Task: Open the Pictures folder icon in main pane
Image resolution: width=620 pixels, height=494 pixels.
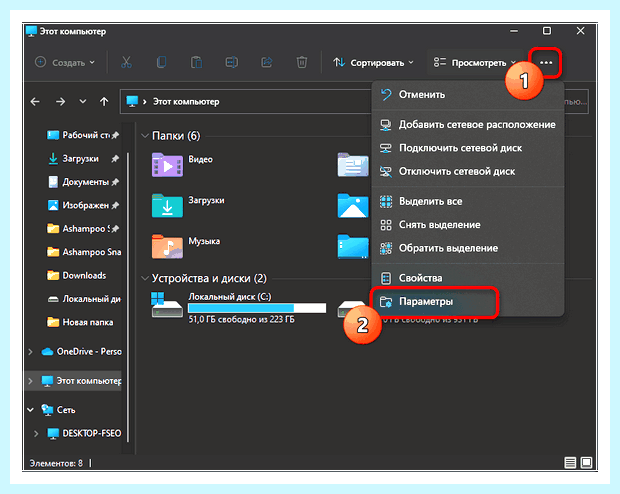Action: click(353, 206)
